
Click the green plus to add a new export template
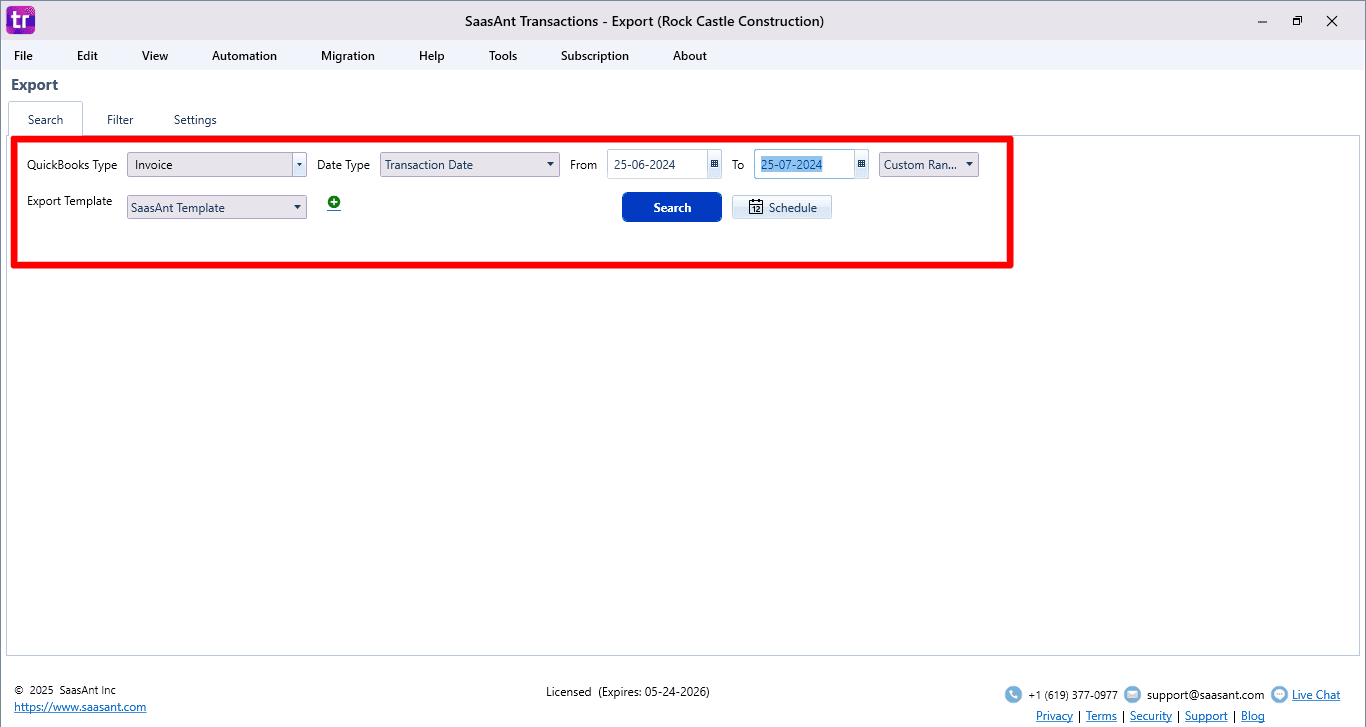coord(333,202)
